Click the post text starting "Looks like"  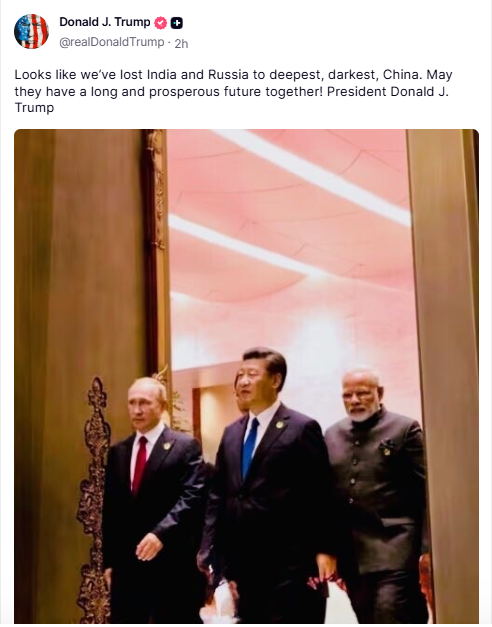234,91
